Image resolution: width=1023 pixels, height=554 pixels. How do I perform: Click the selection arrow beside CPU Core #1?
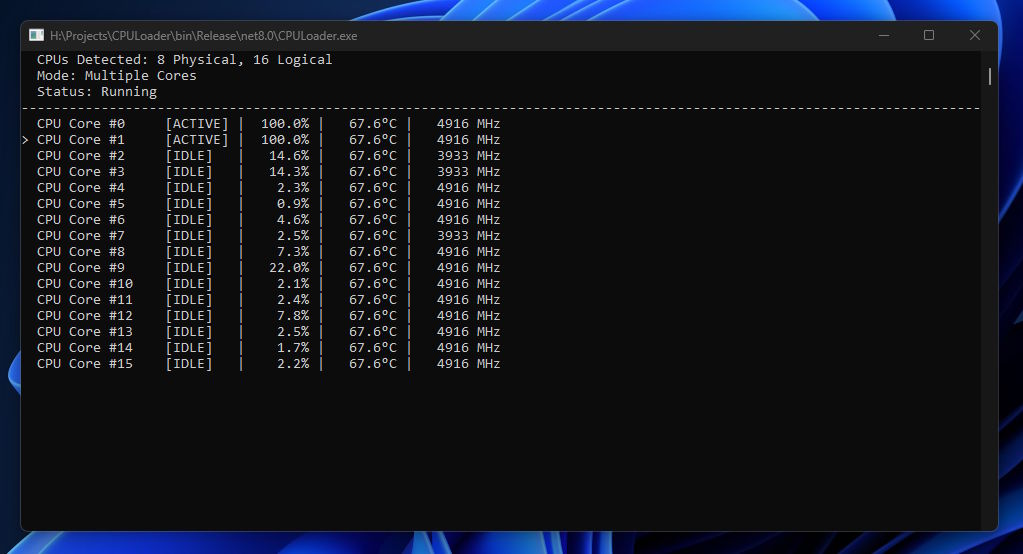pos(25,140)
